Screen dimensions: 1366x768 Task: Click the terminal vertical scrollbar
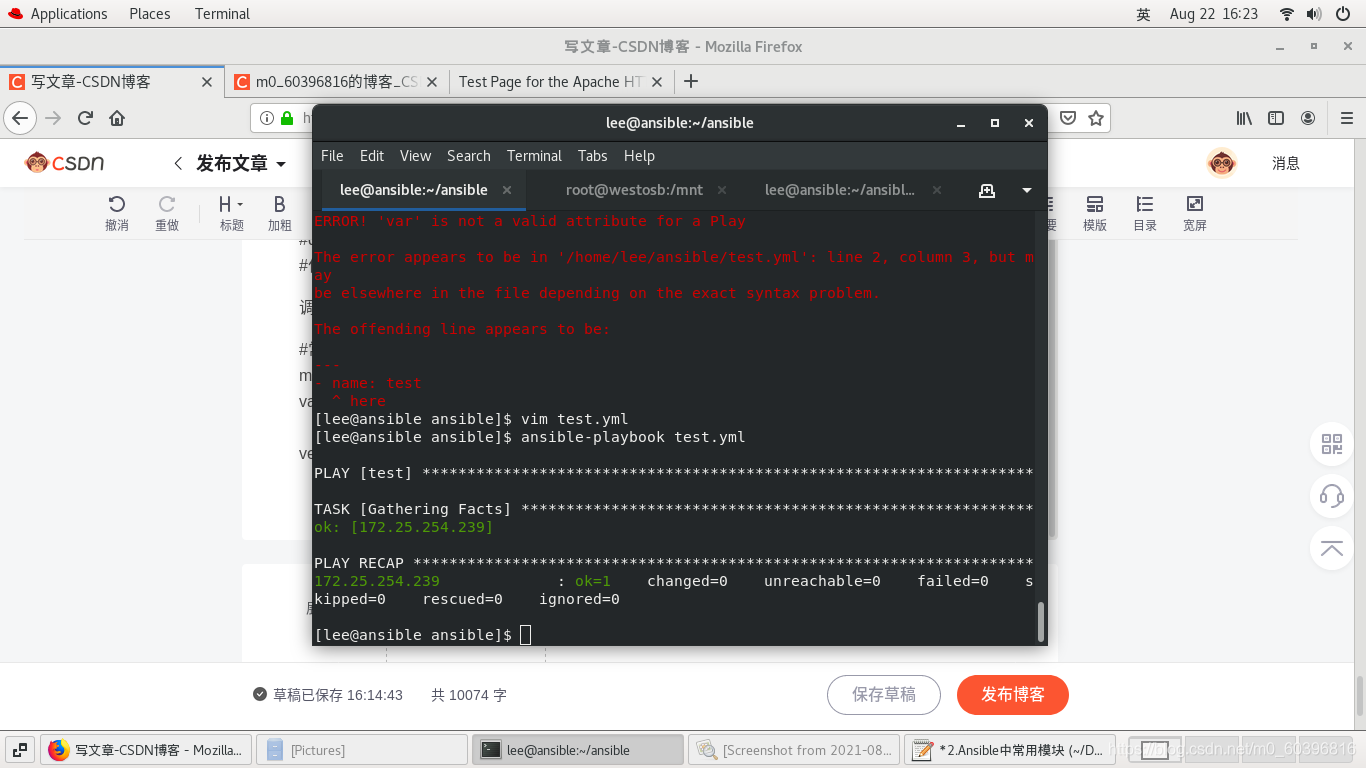1041,621
